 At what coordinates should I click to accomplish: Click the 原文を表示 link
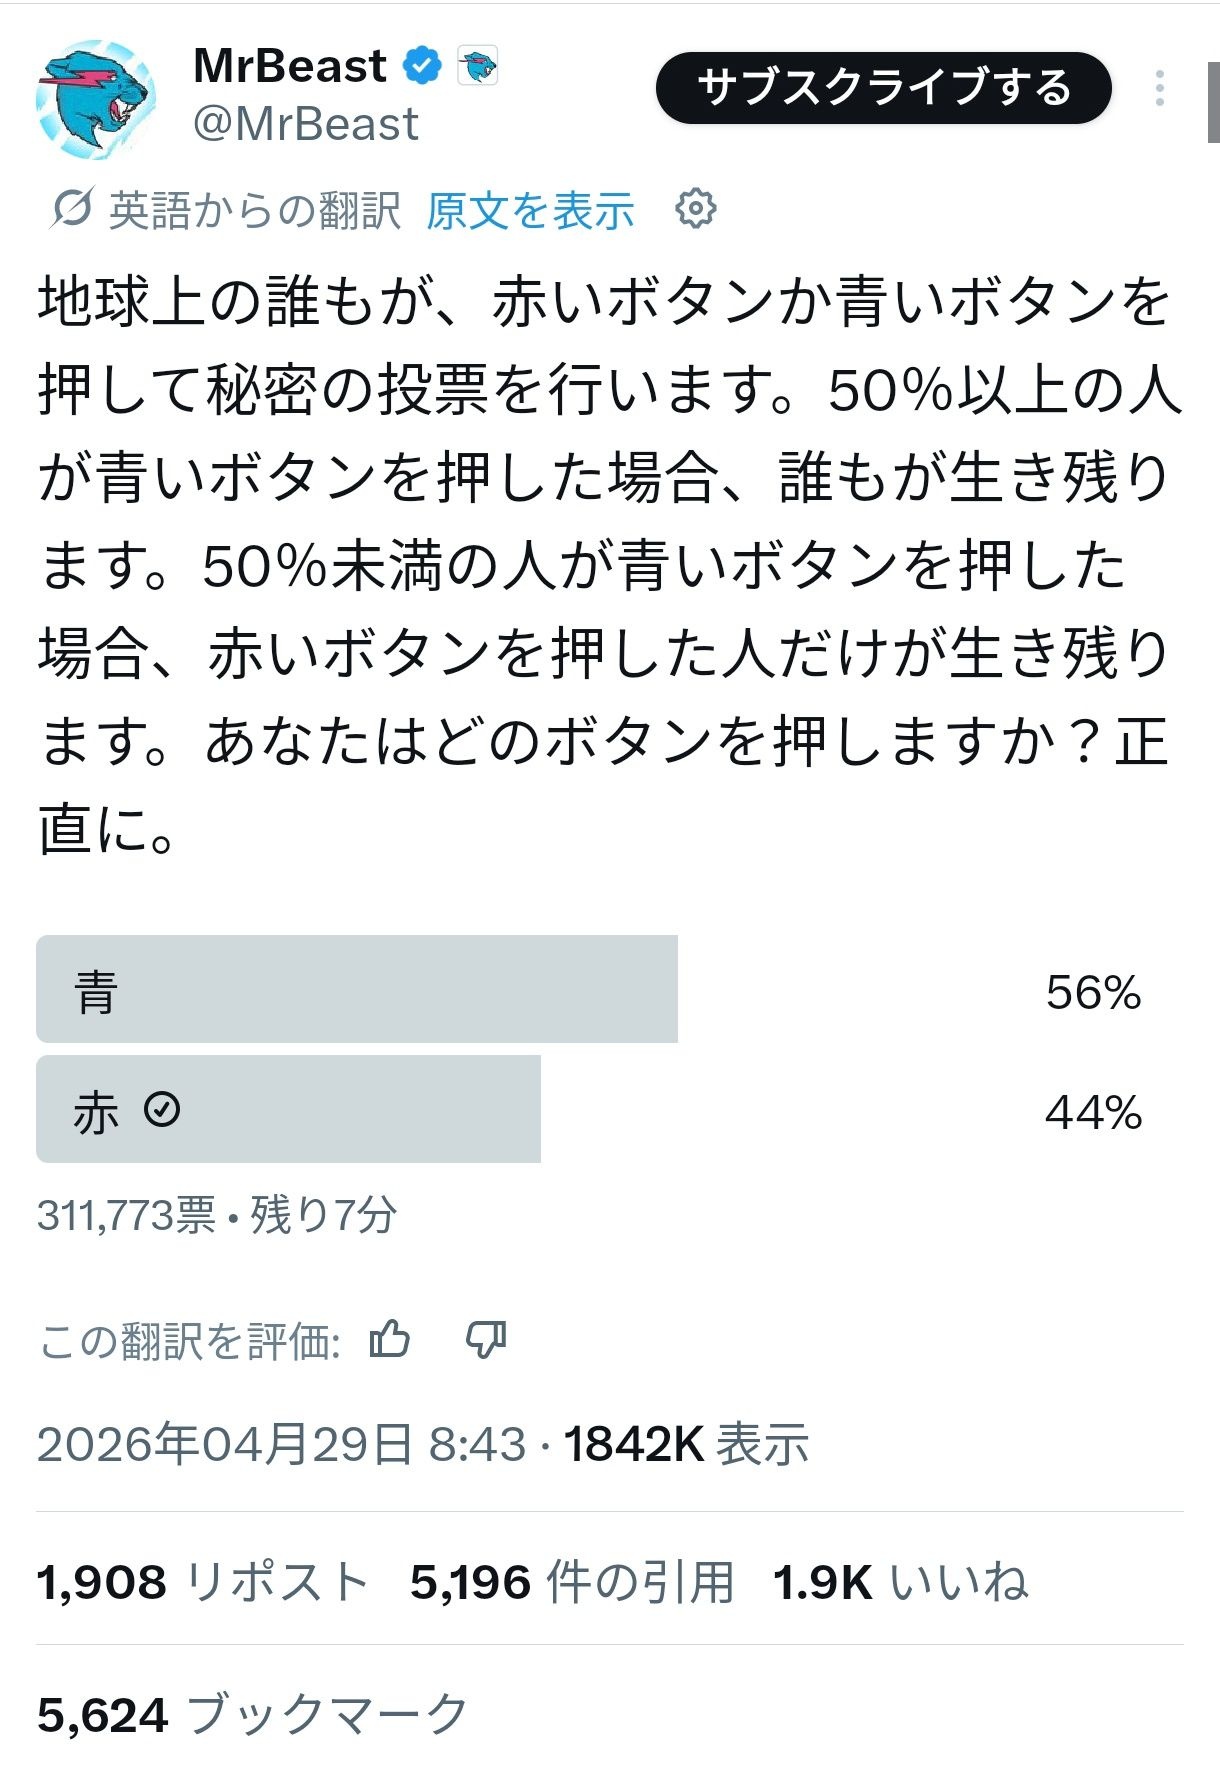coord(530,210)
